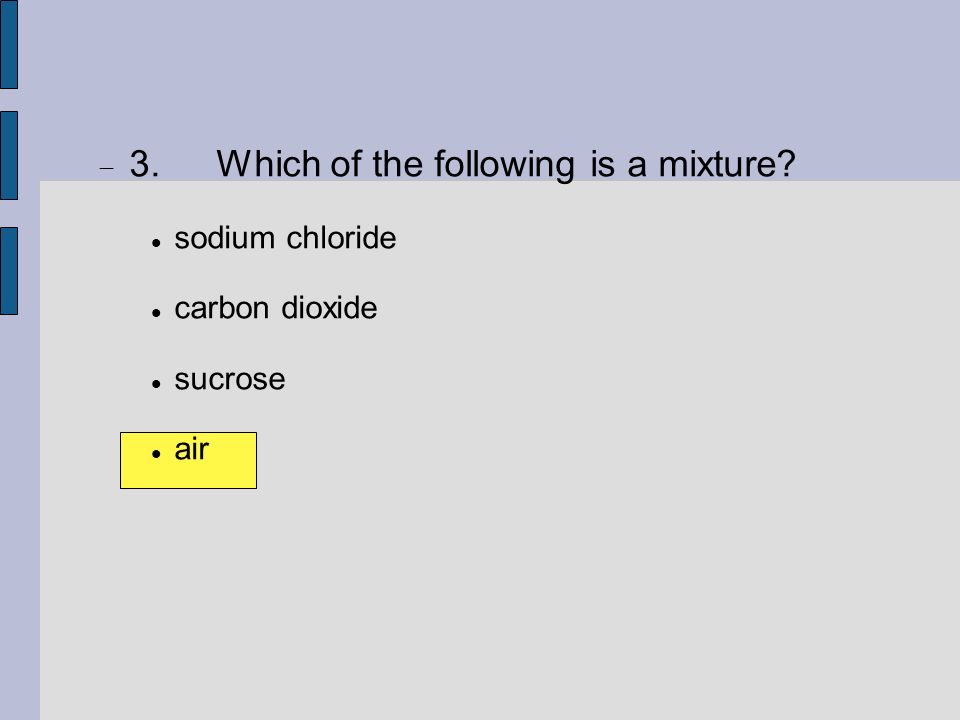Select the 'sodium chloride' answer option

coord(285,238)
